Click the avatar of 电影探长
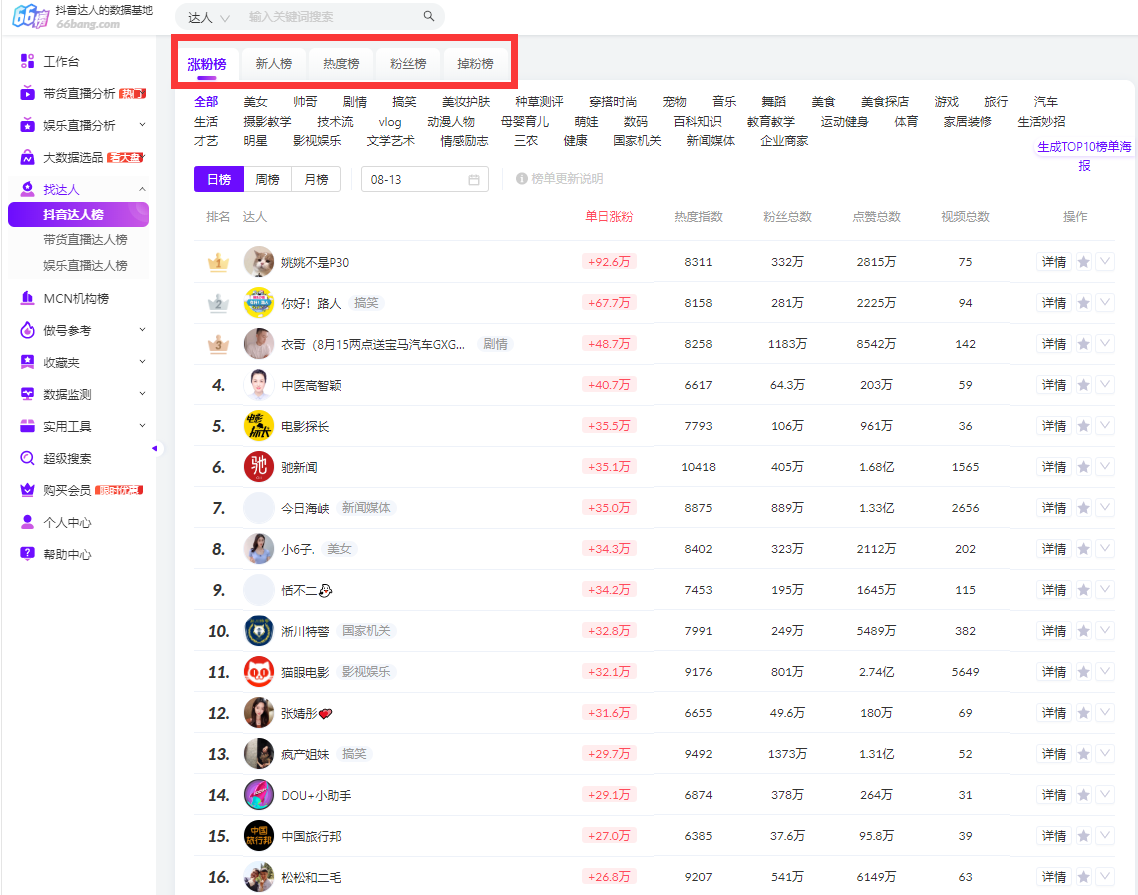 pyautogui.click(x=258, y=426)
